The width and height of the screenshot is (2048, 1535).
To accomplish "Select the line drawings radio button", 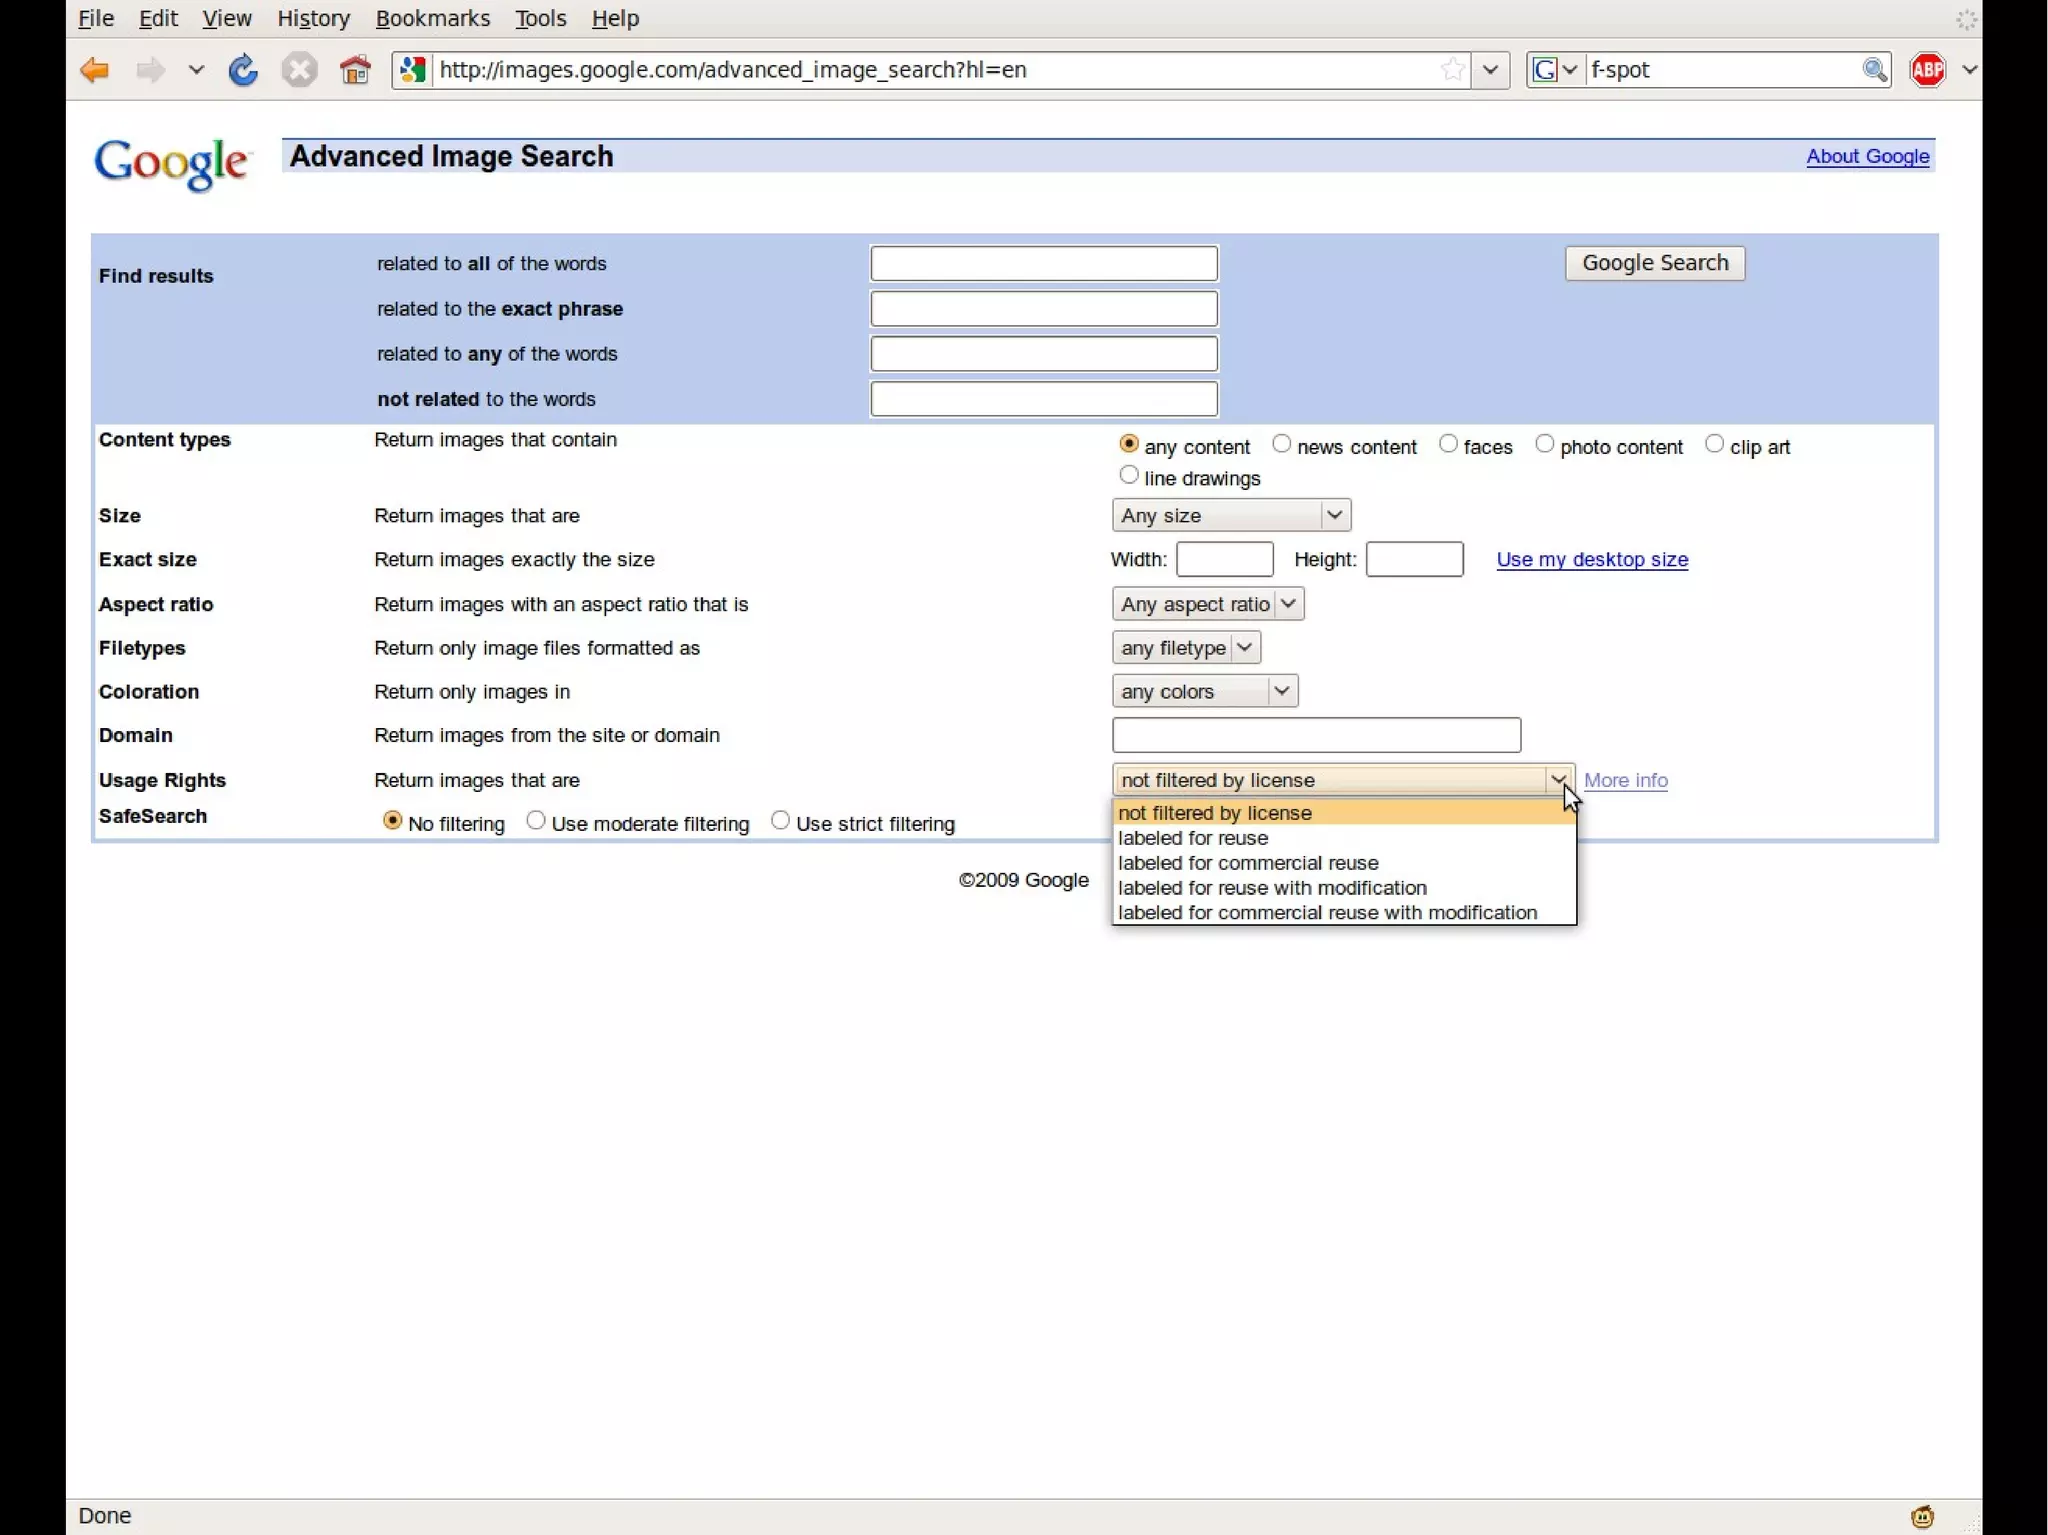I will (x=1129, y=475).
